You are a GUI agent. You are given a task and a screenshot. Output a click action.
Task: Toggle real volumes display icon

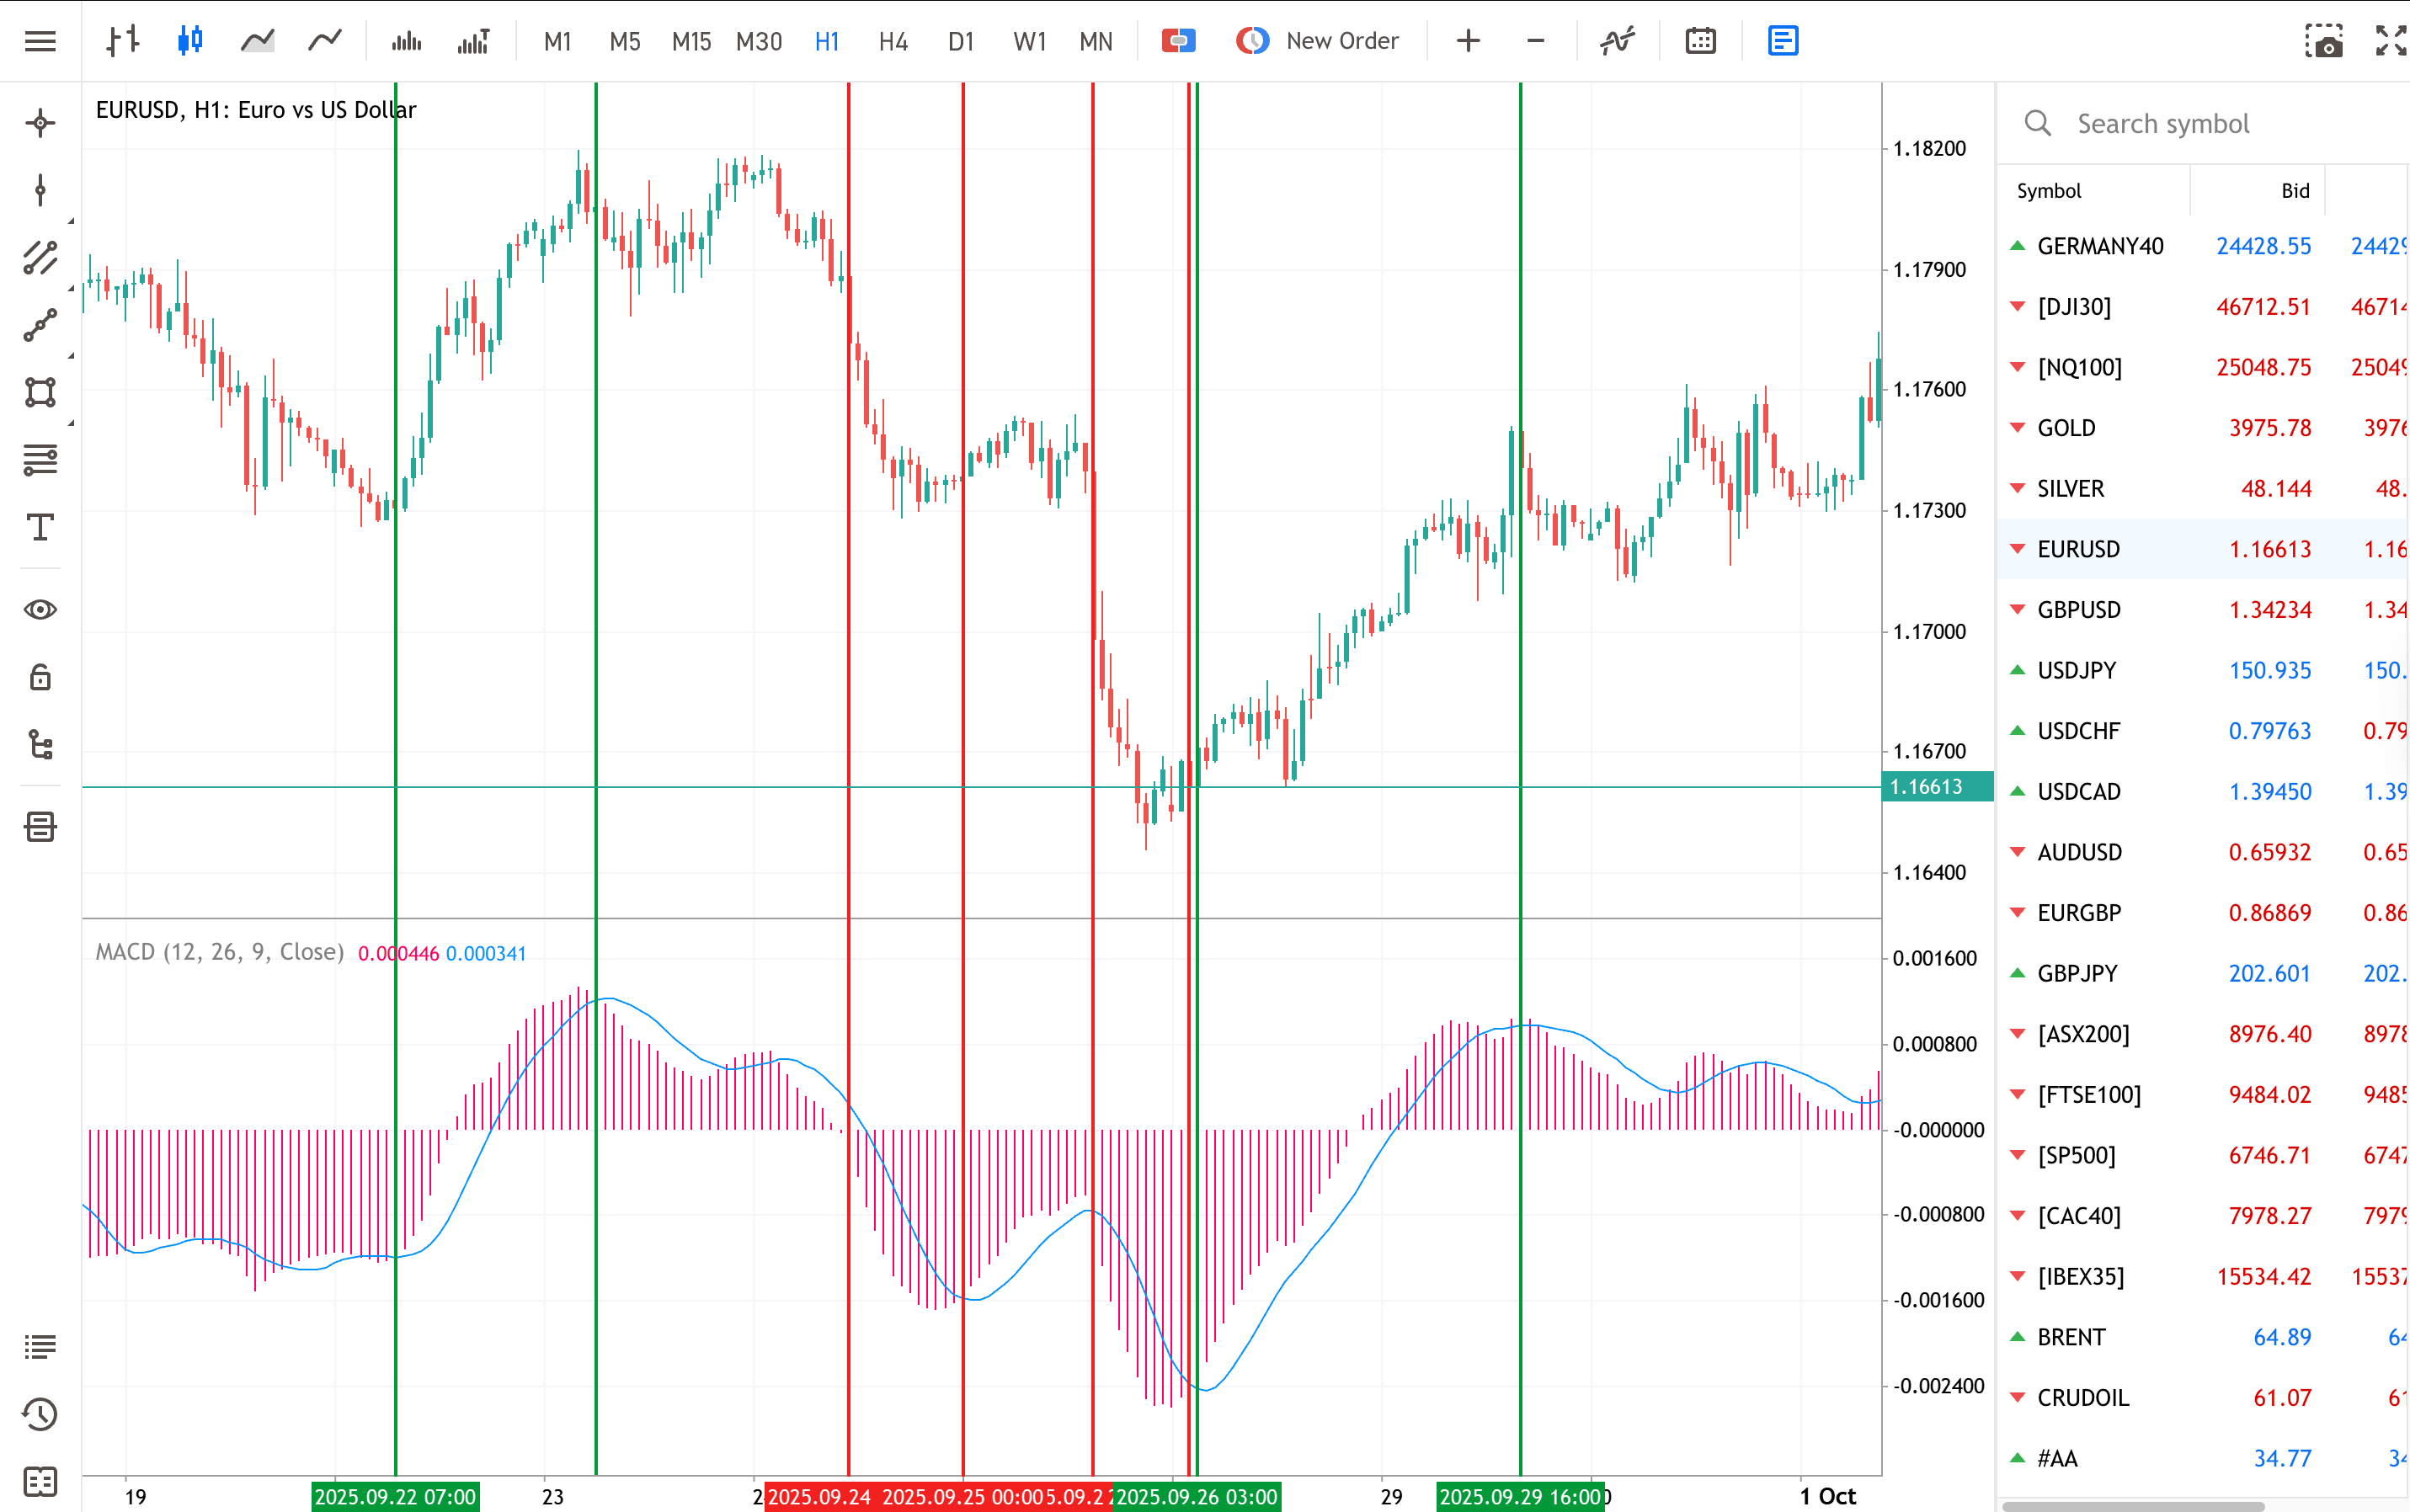coord(473,41)
